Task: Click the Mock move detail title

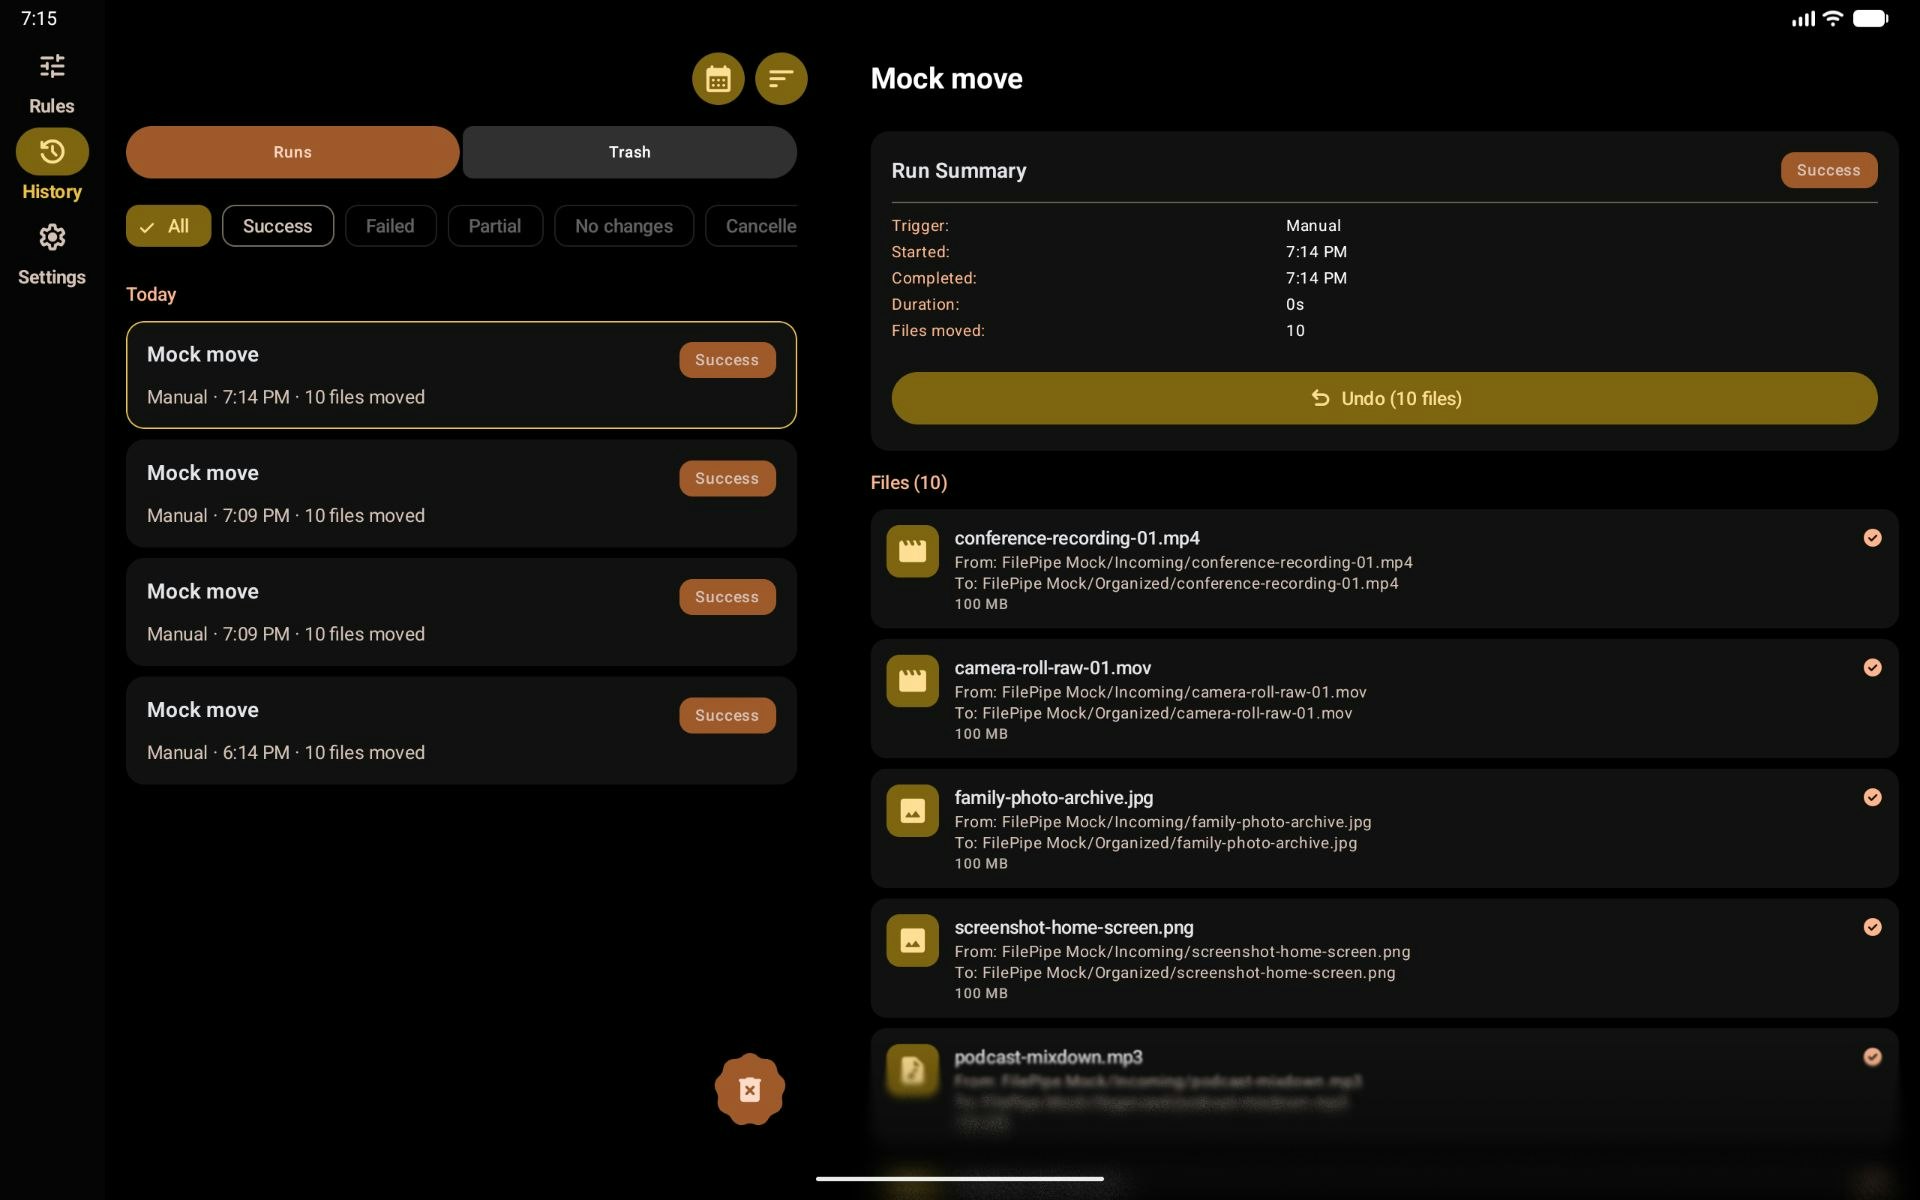Action: pos(946,79)
